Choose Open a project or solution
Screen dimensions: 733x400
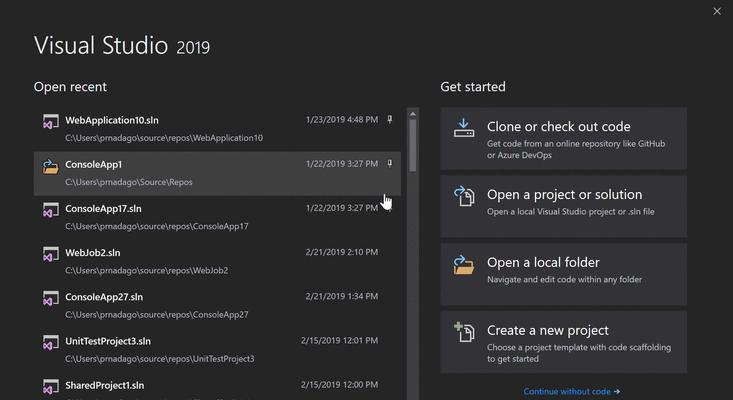[x=563, y=206]
